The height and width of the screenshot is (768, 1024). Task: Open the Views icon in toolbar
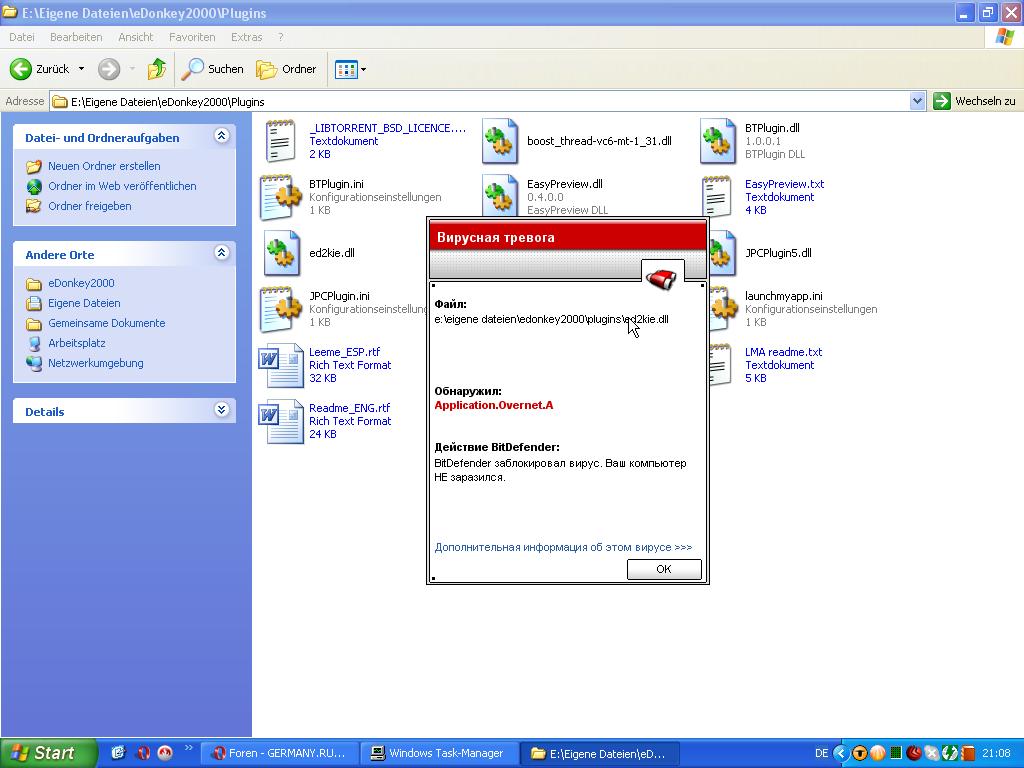346,69
